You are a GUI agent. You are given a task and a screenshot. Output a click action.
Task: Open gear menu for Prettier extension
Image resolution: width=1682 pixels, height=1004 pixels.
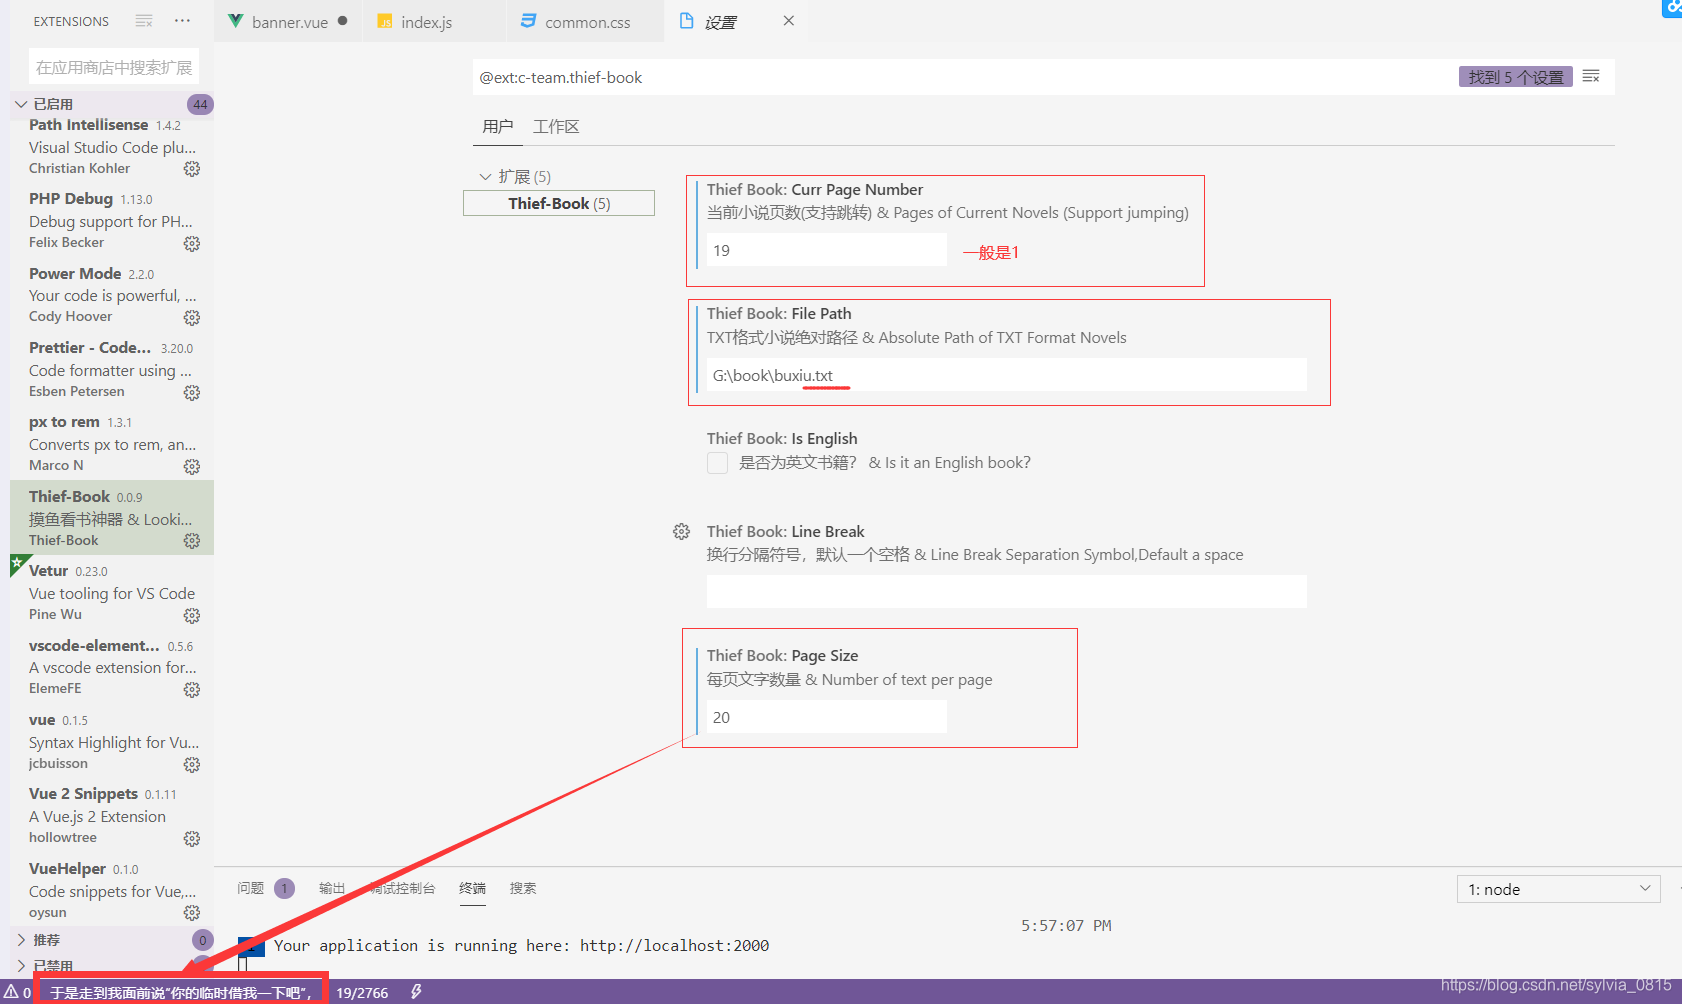192,393
